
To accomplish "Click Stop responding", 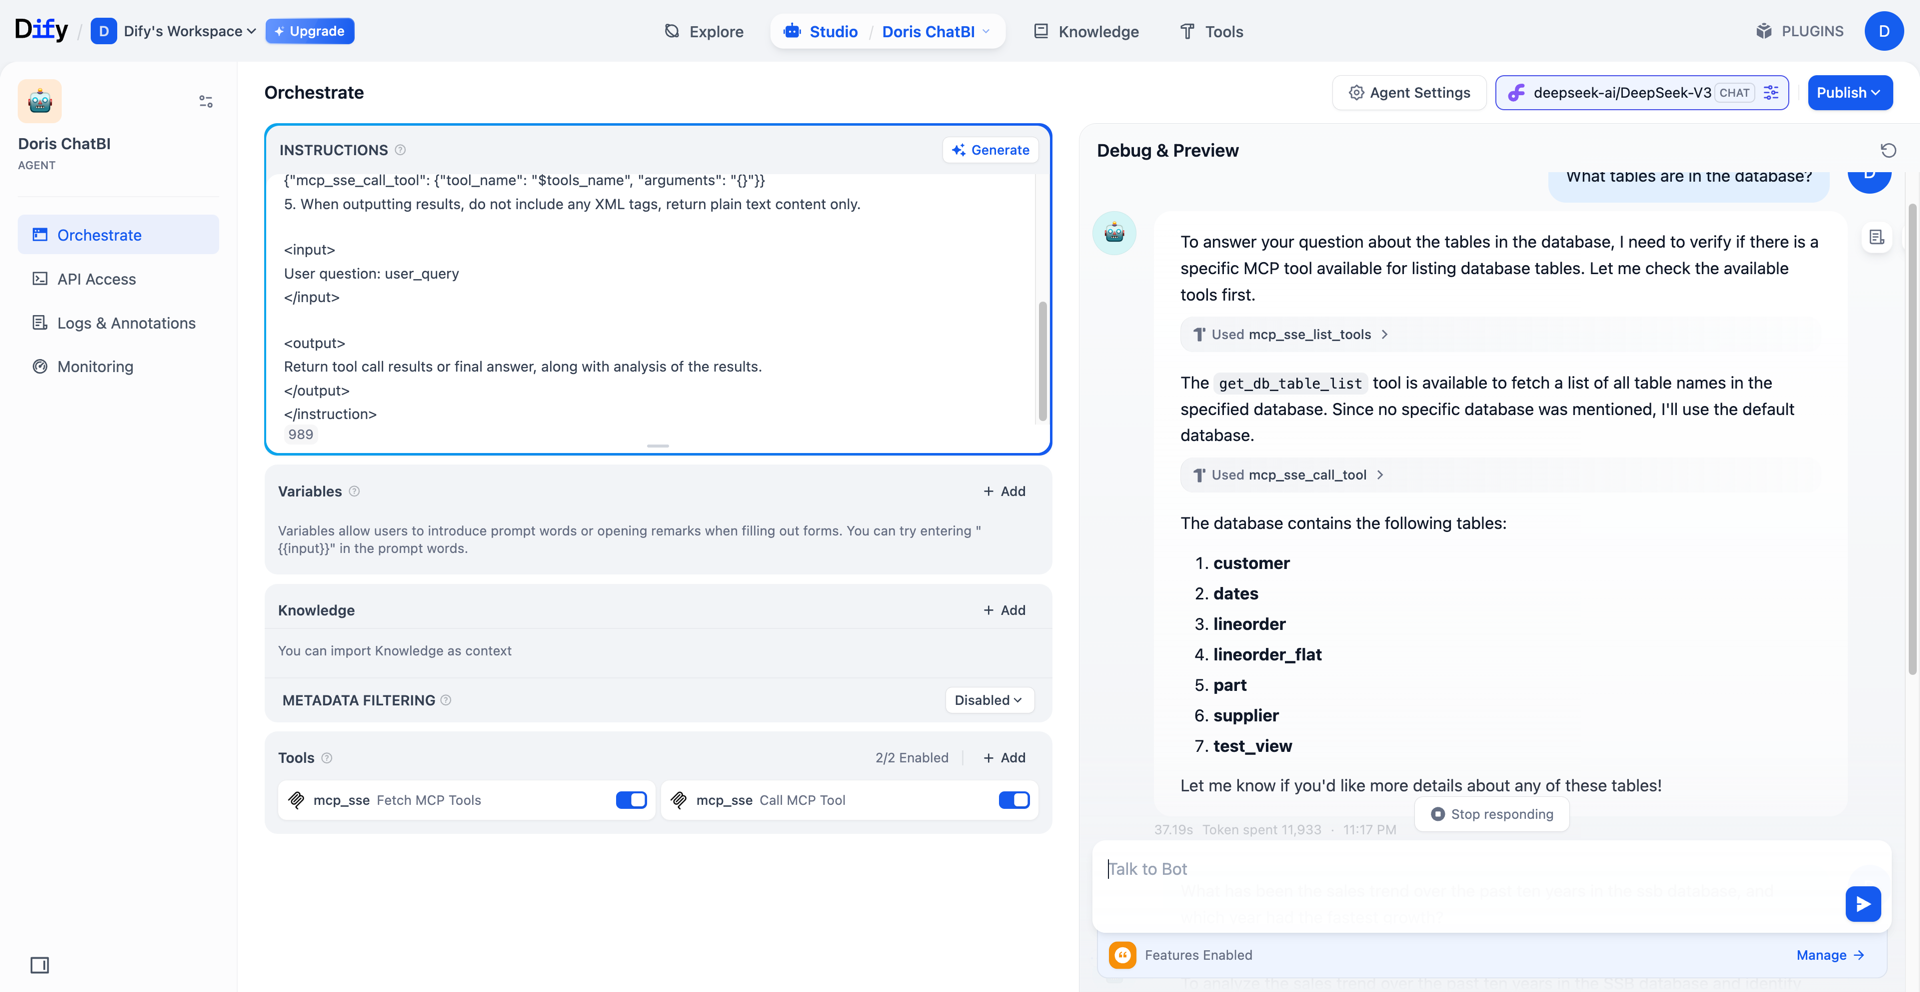I will (1492, 814).
